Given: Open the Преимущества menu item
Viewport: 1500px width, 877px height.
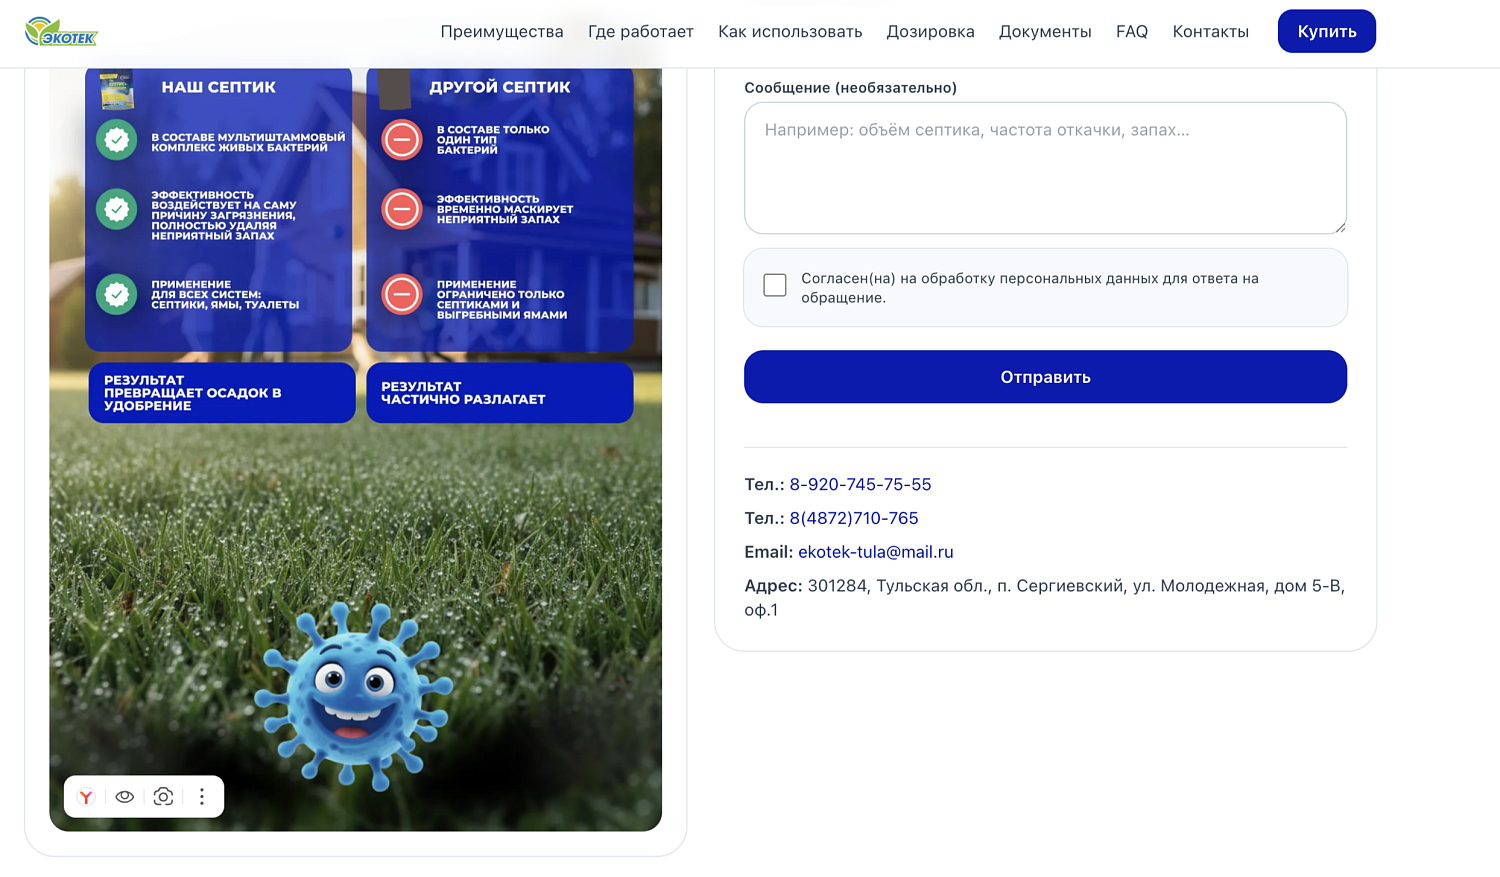Looking at the screenshot, I should click(x=502, y=31).
